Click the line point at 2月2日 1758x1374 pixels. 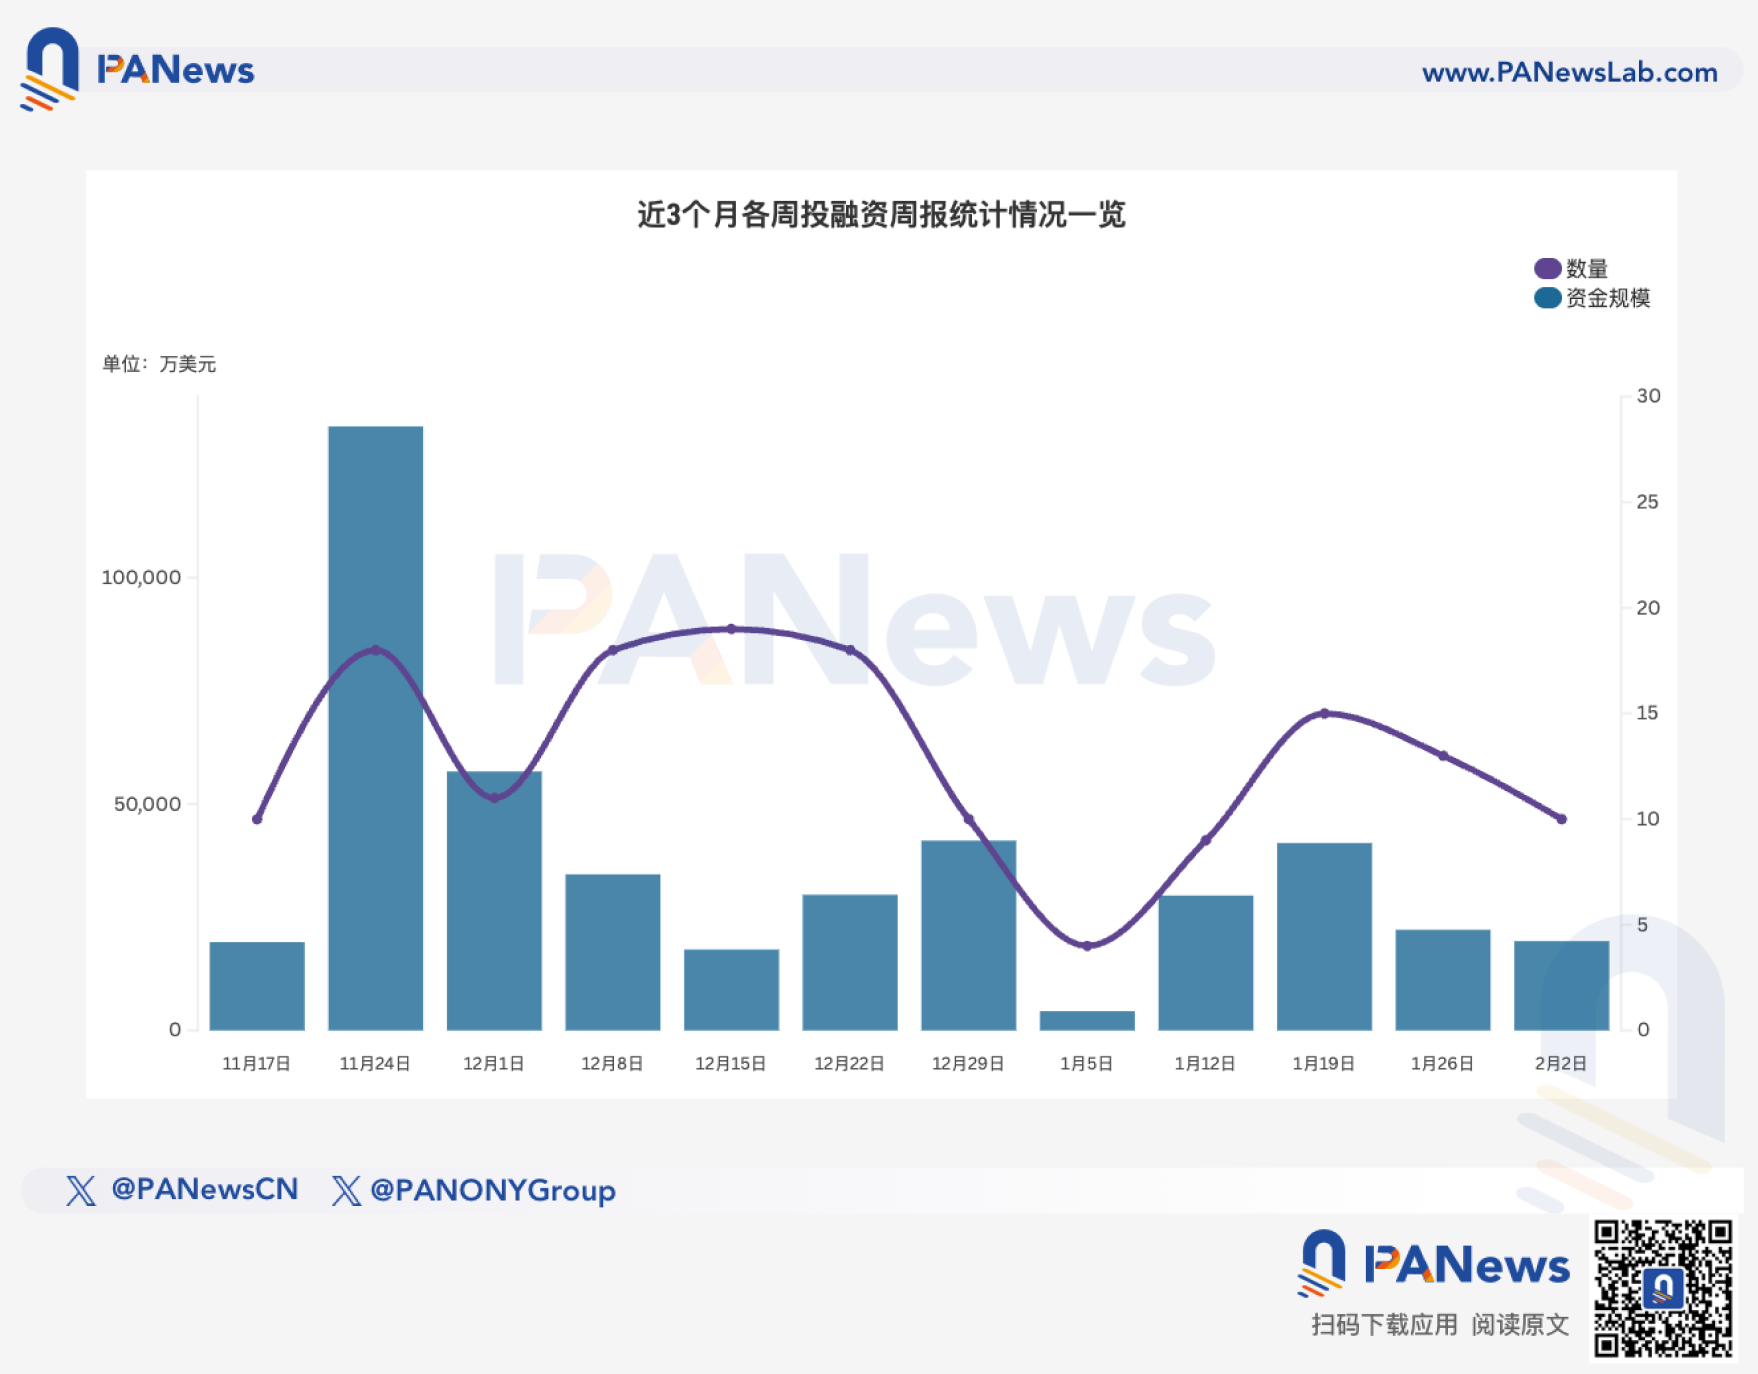pyautogui.click(x=1561, y=819)
